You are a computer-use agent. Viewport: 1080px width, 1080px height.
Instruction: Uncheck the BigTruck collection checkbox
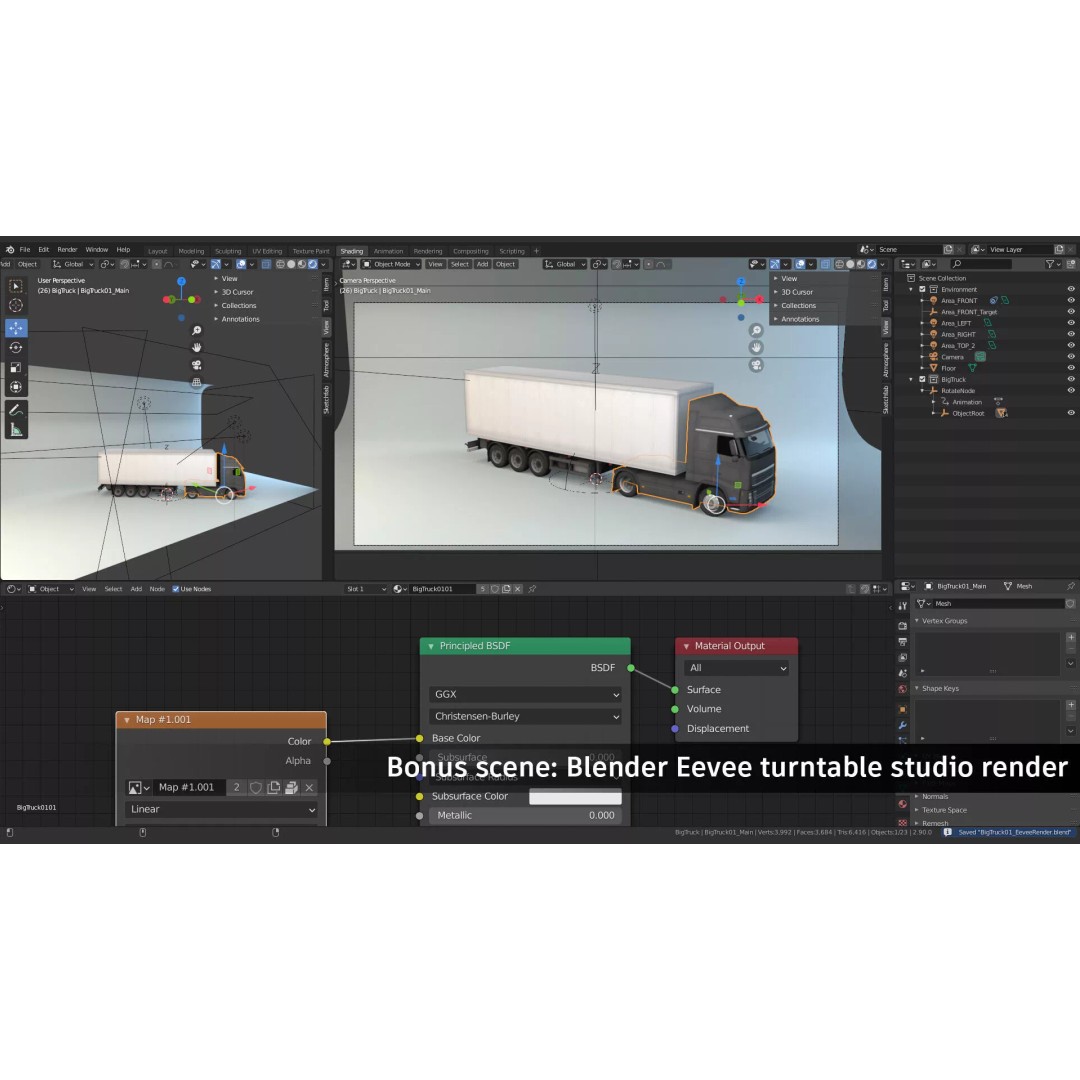(x=922, y=380)
